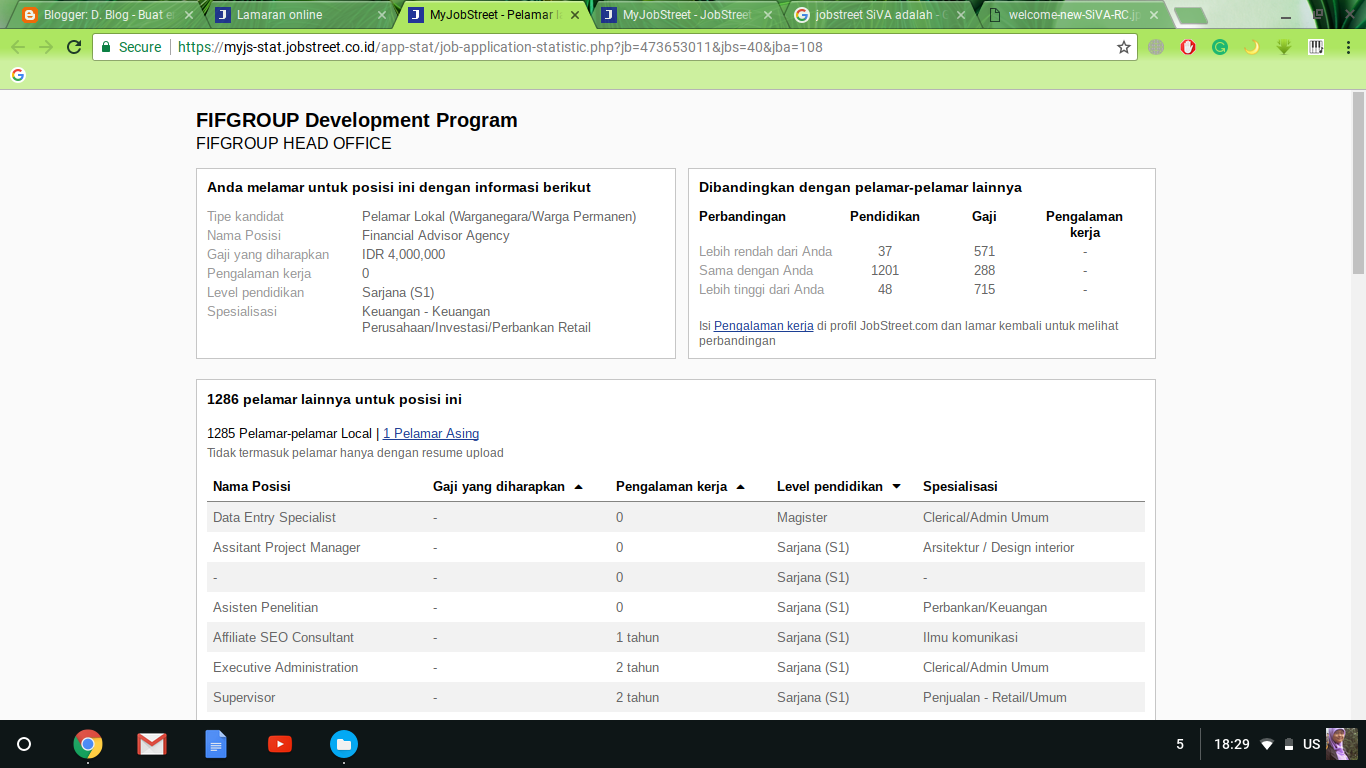The height and width of the screenshot is (768, 1366).
Task: Click Arsitektur / Design interior cell
Action: pyautogui.click(x=999, y=548)
